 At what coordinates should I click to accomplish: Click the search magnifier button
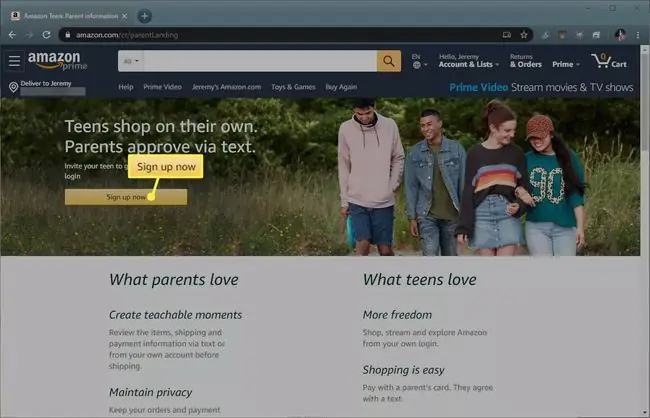click(389, 61)
